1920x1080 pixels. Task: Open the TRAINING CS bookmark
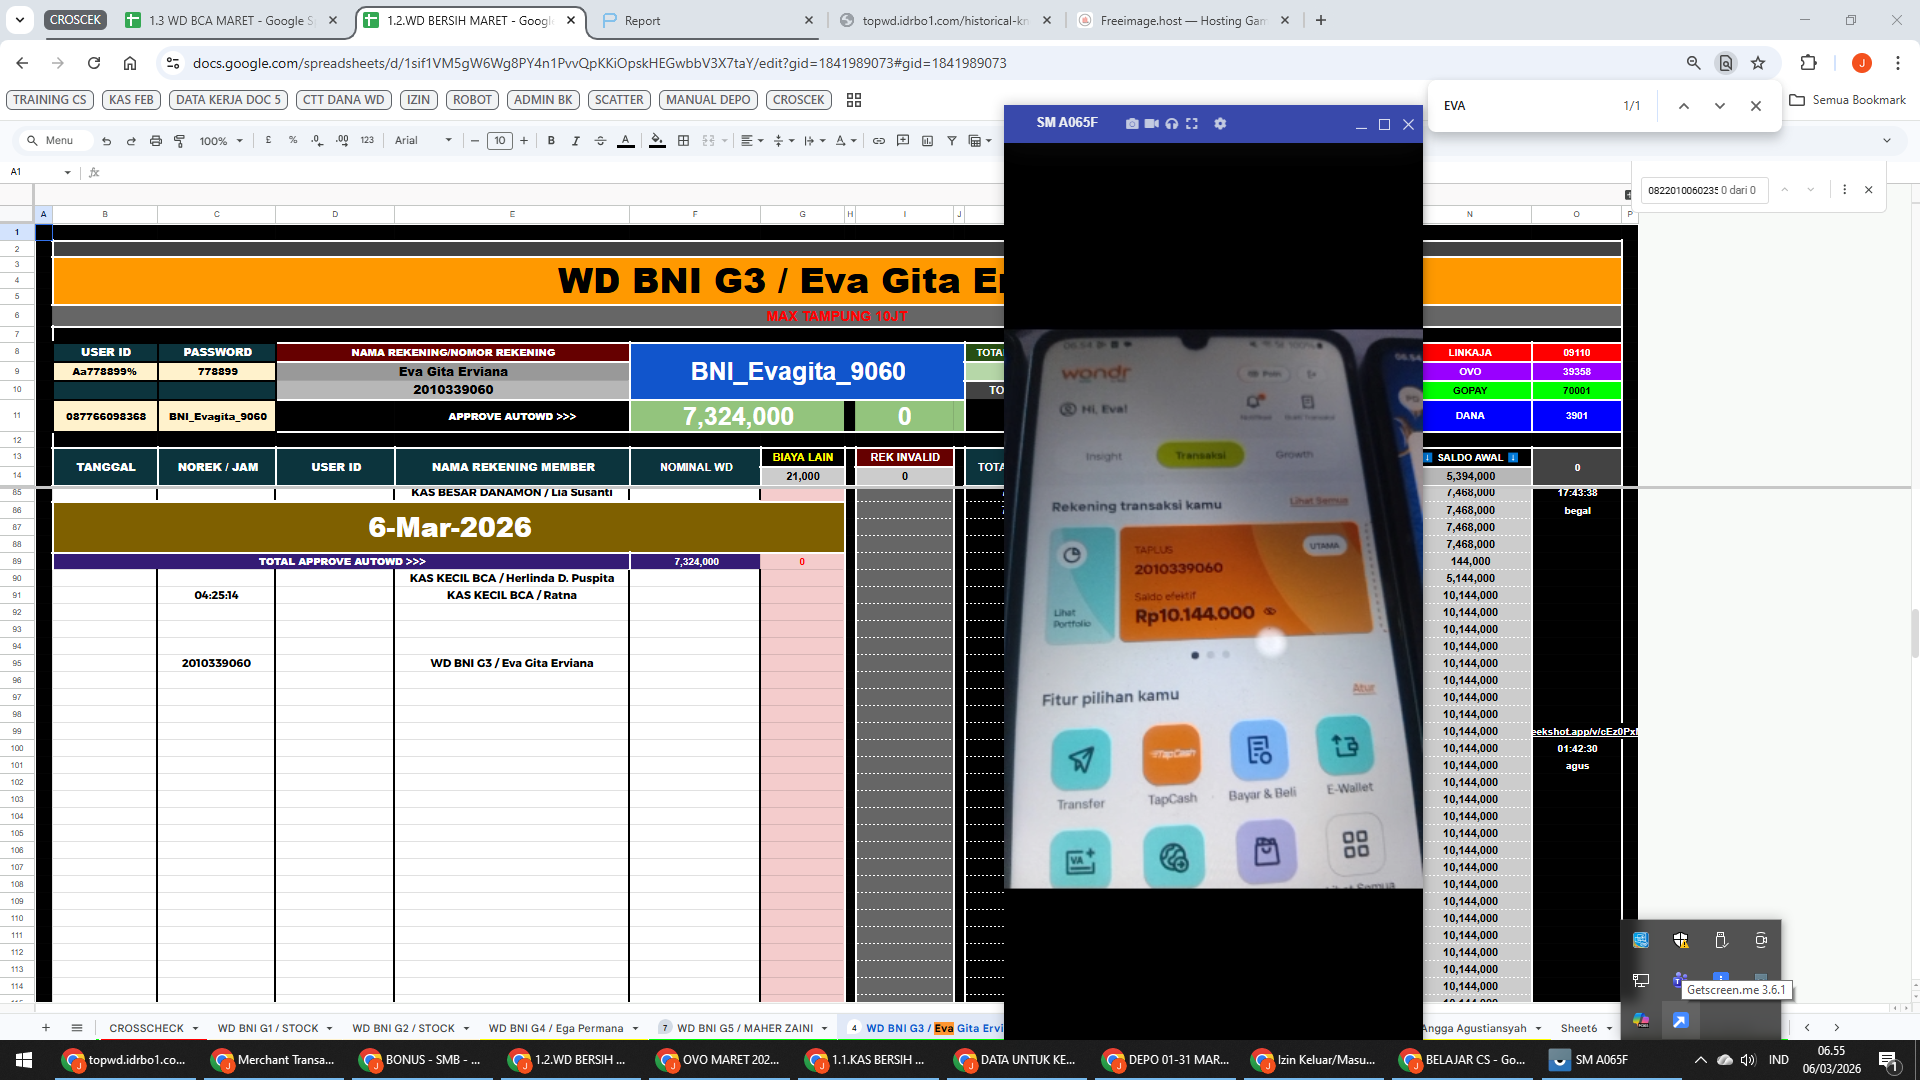[50, 100]
